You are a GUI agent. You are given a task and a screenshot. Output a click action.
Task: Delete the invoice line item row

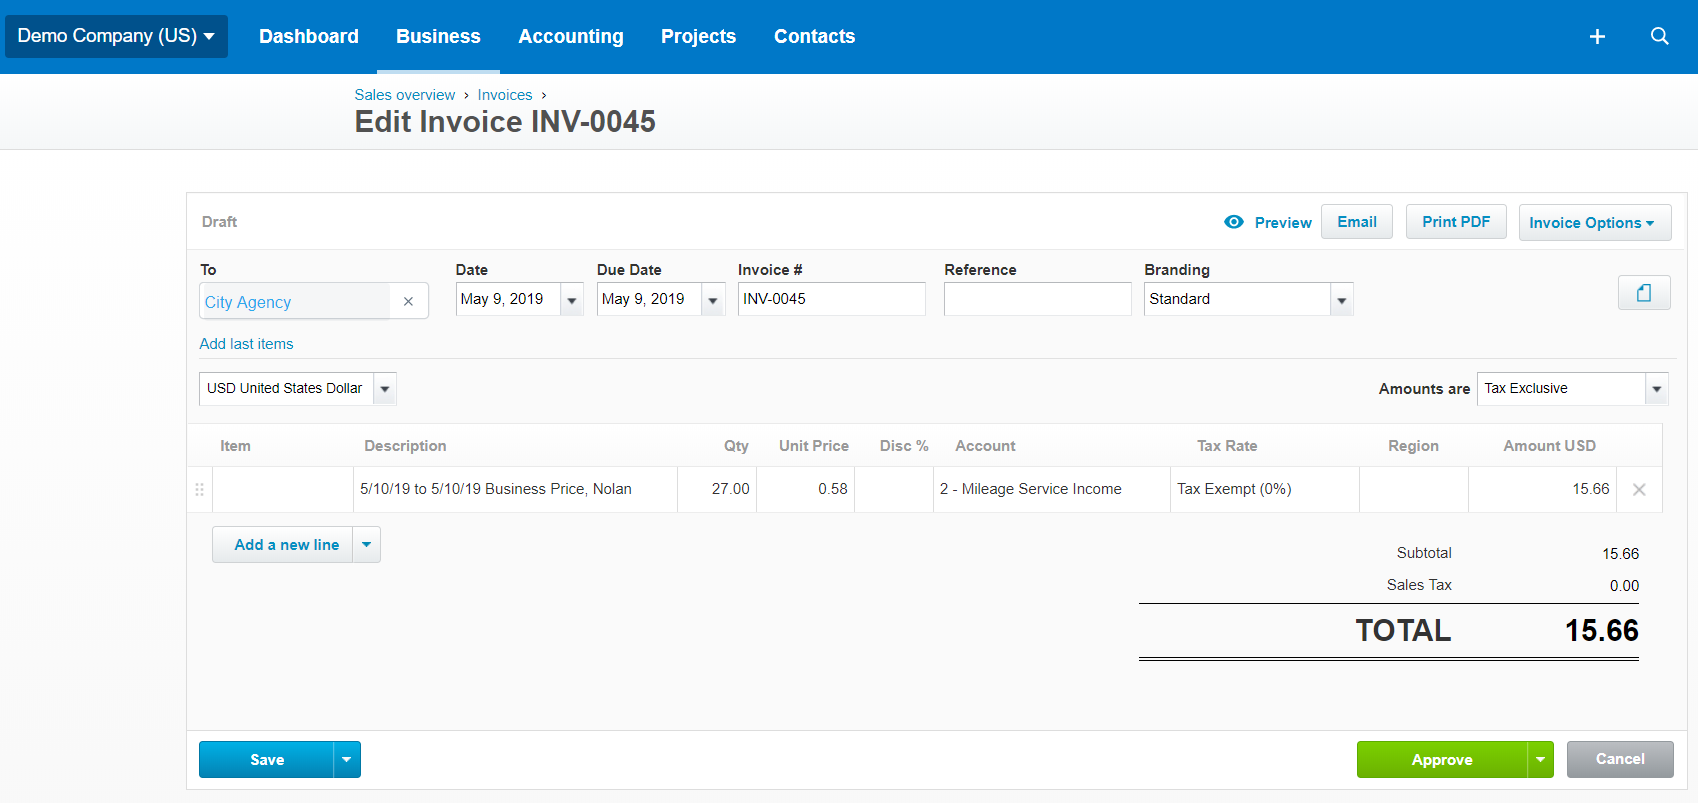click(1639, 490)
